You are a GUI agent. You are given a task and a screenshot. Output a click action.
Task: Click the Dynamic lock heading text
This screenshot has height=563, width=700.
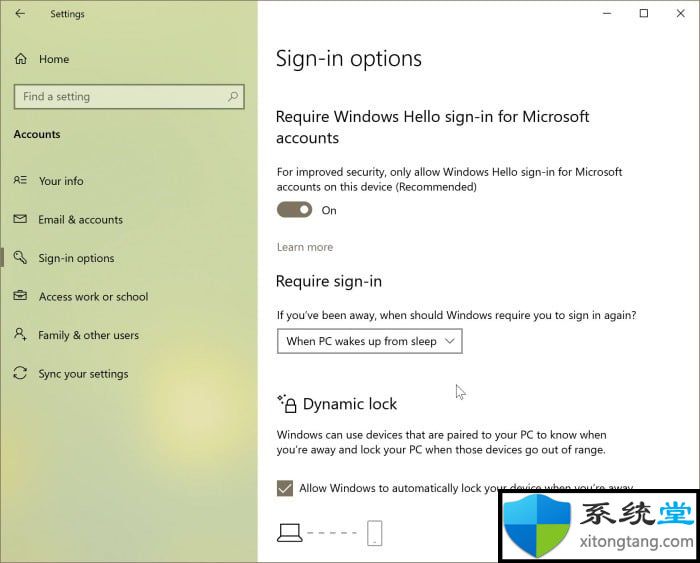pyautogui.click(x=350, y=404)
